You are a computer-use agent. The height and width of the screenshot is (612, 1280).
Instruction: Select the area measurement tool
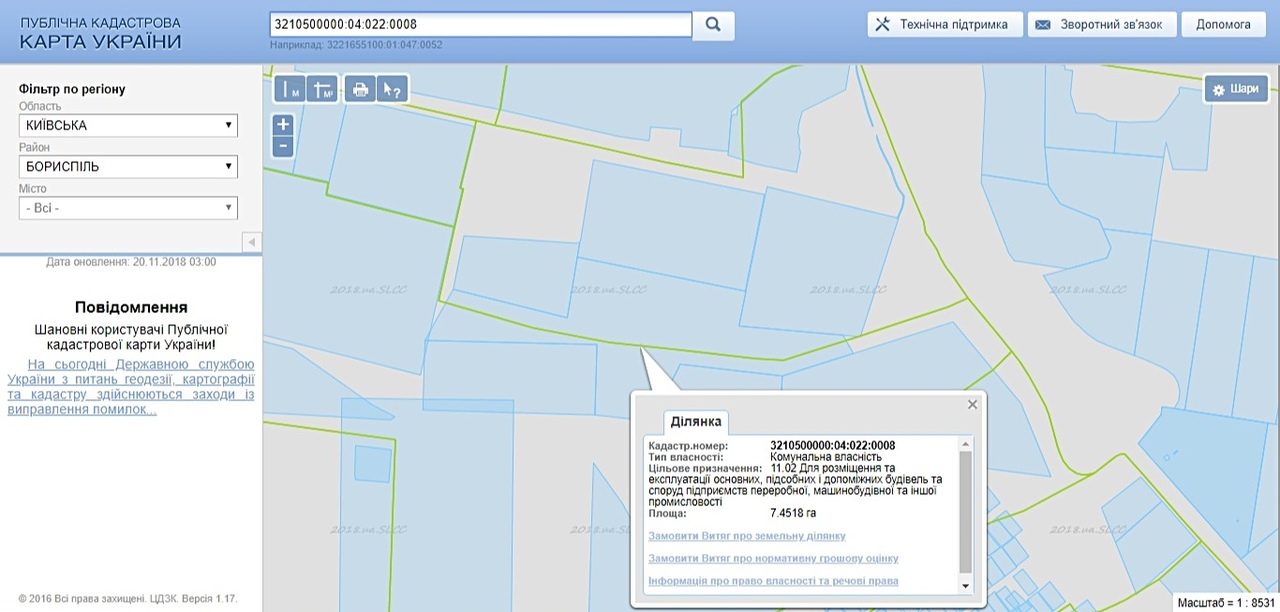[x=323, y=90]
